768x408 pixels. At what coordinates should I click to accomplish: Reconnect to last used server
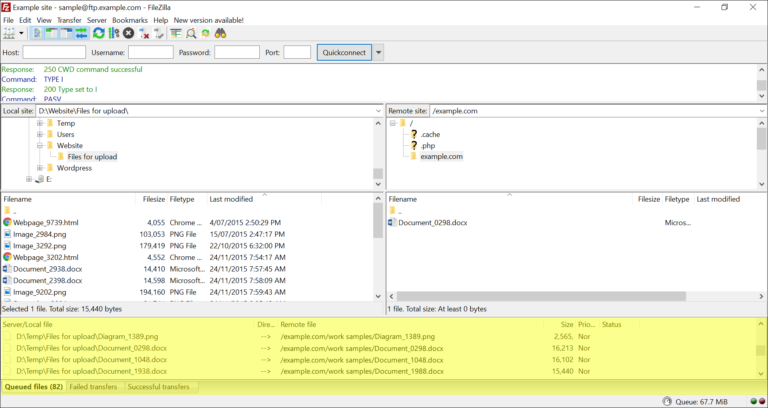(x=158, y=33)
